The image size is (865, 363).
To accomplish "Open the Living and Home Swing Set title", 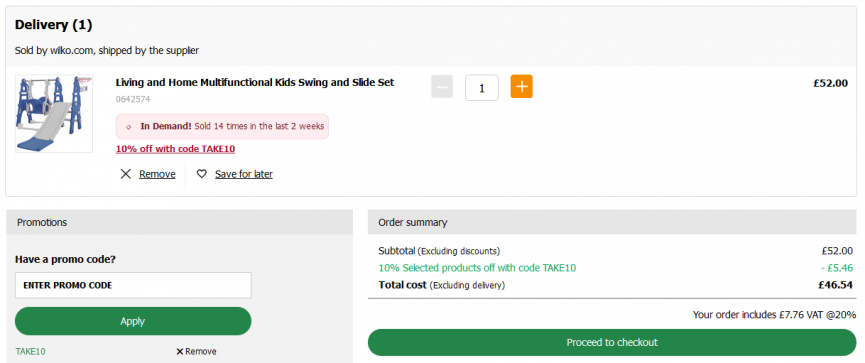I will point(255,83).
